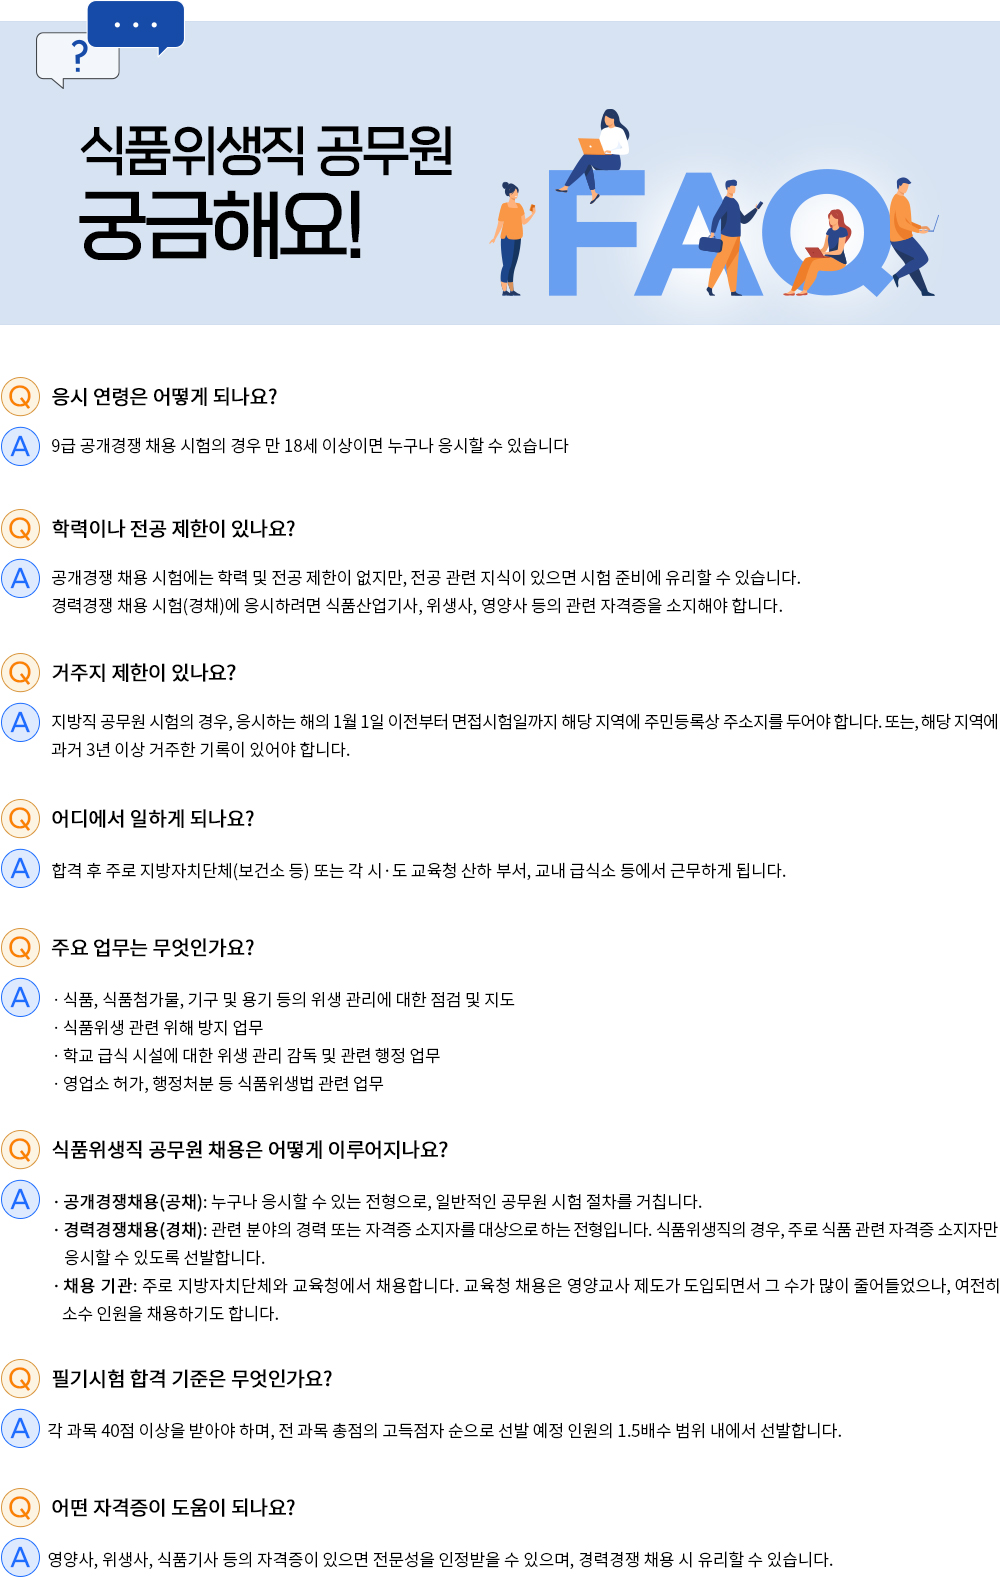Click the Q icon beside 응시 연령은 어떻게 되나요?

point(20,397)
